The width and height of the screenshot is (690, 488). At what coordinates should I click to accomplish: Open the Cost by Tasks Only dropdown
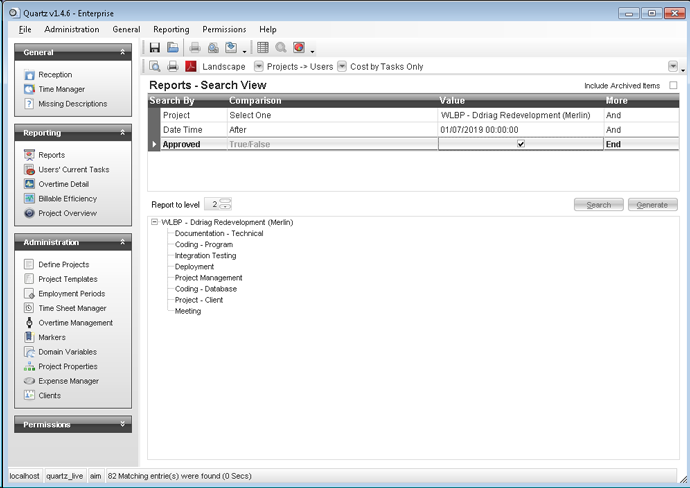[342, 67]
